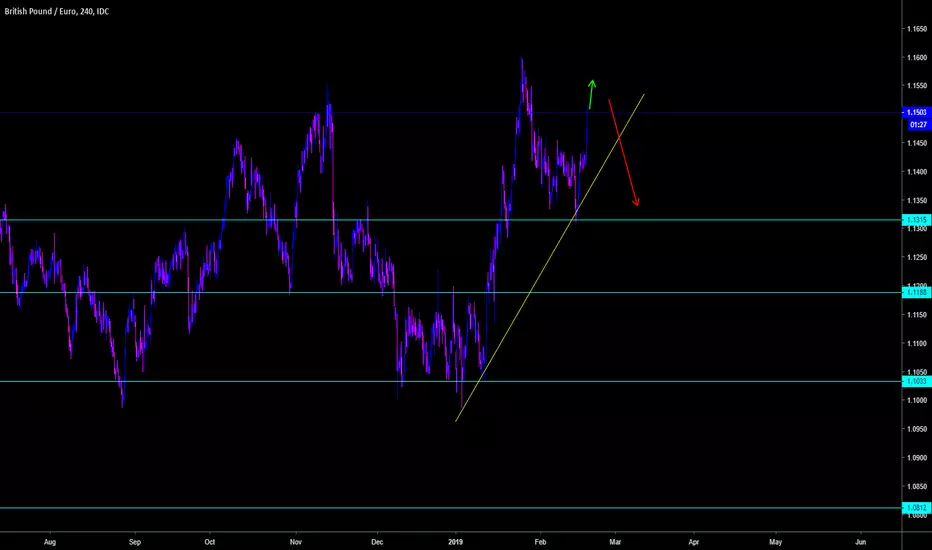Click 1.1450 on the price axis
This screenshot has width=932, height=550.
pos(917,143)
